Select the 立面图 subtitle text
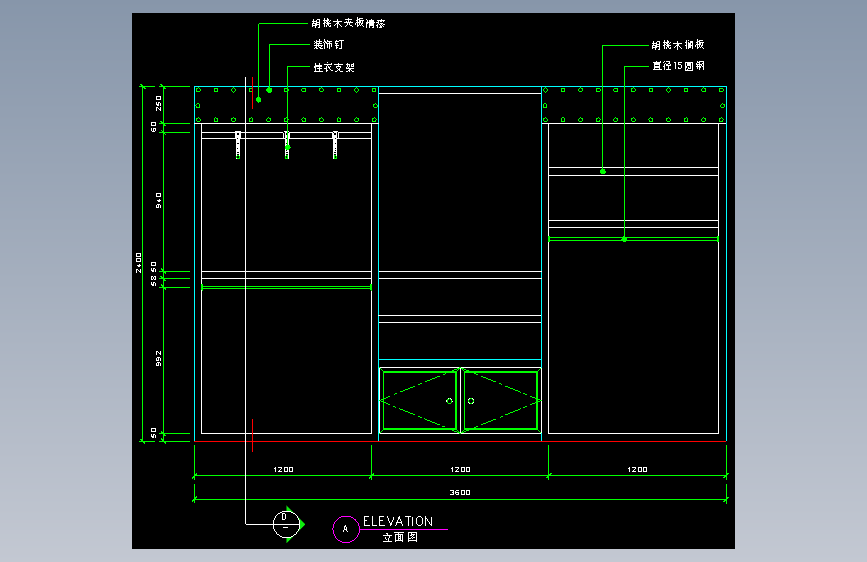867x562 pixels. point(400,537)
